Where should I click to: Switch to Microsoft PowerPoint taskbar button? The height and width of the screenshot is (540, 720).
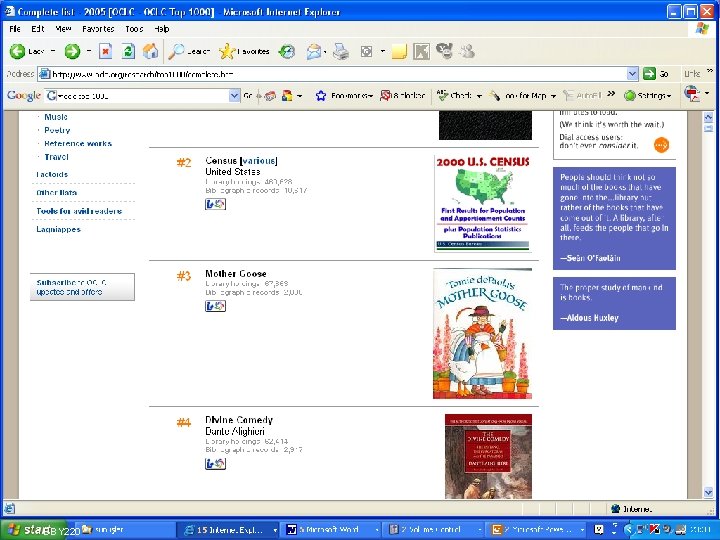(536, 529)
